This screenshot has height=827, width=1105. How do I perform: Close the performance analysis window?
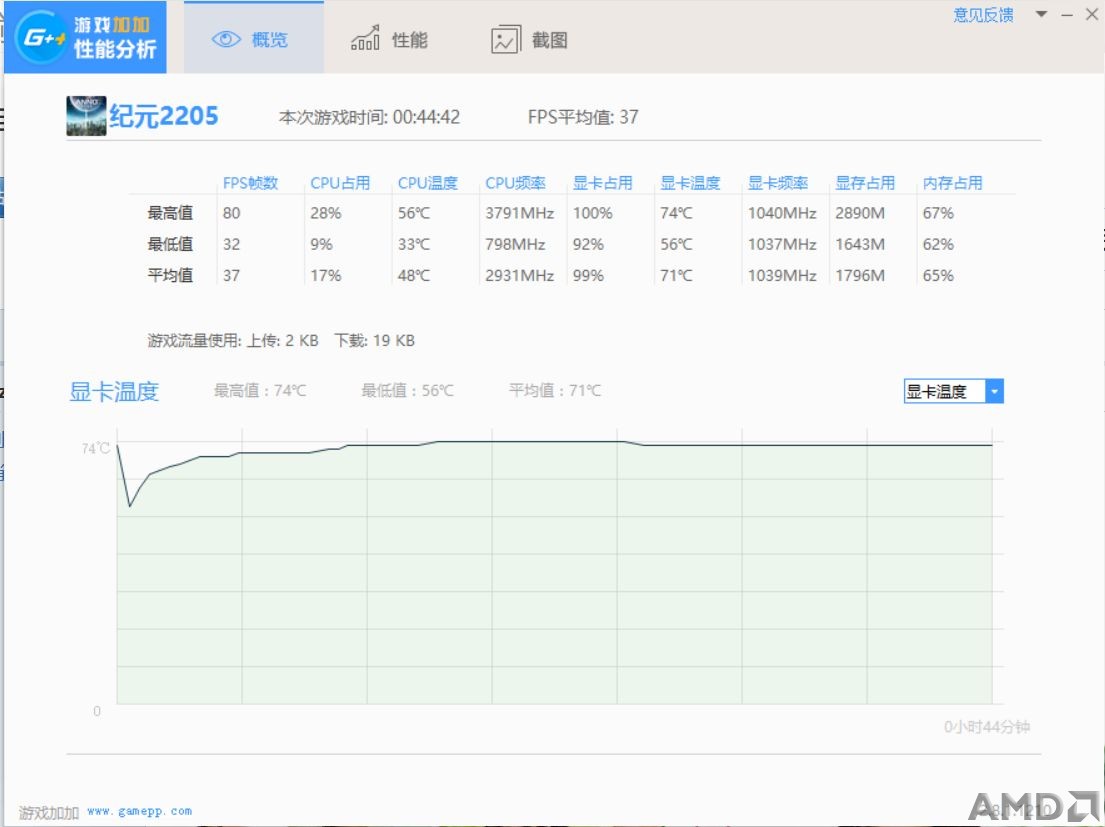[1092, 14]
